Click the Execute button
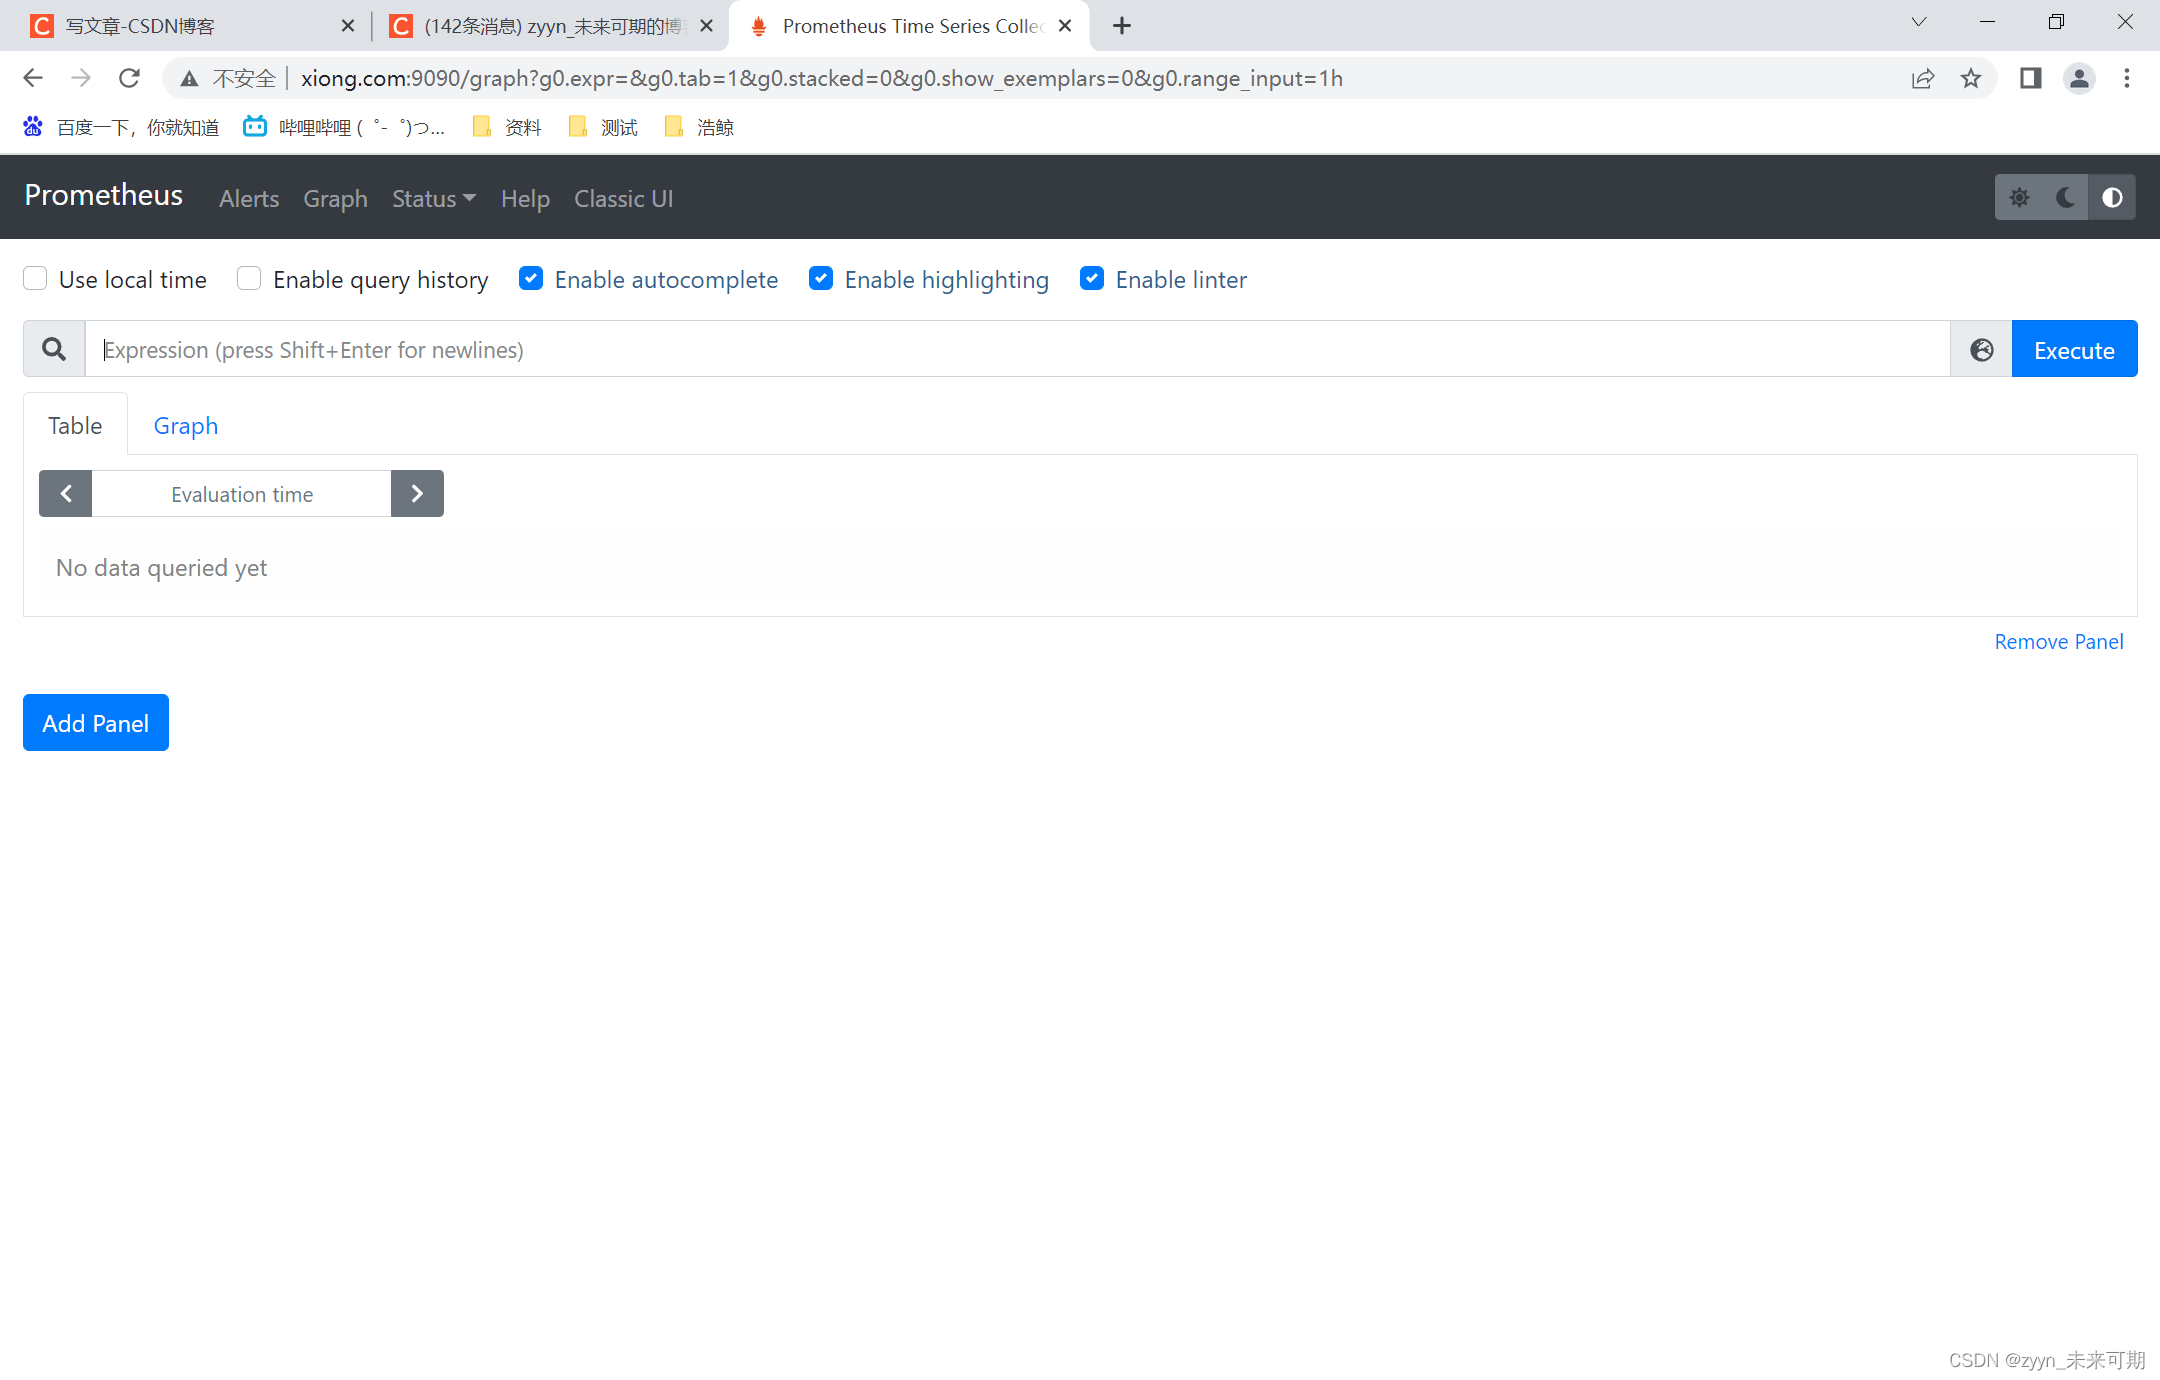This screenshot has height=1380, width=2160. (2074, 349)
